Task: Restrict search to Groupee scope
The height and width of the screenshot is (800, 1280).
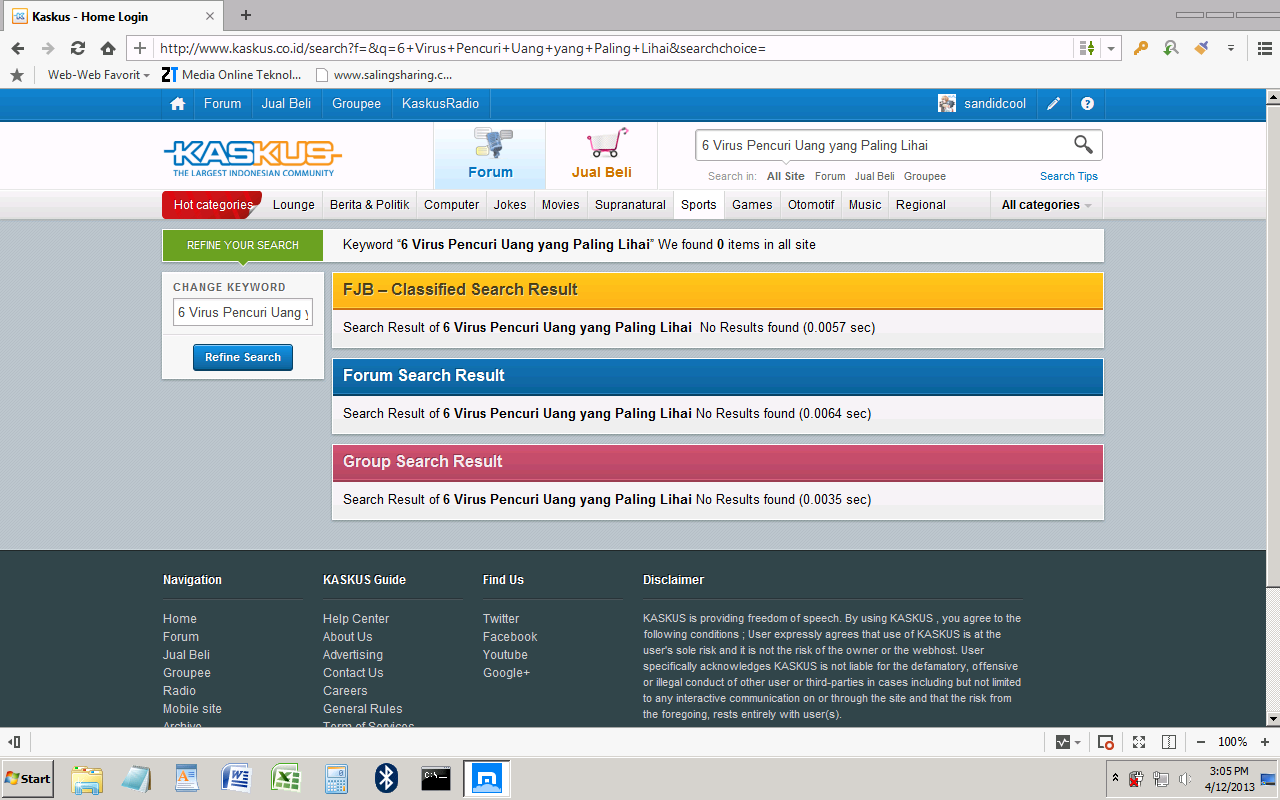Action: coord(925,176)
